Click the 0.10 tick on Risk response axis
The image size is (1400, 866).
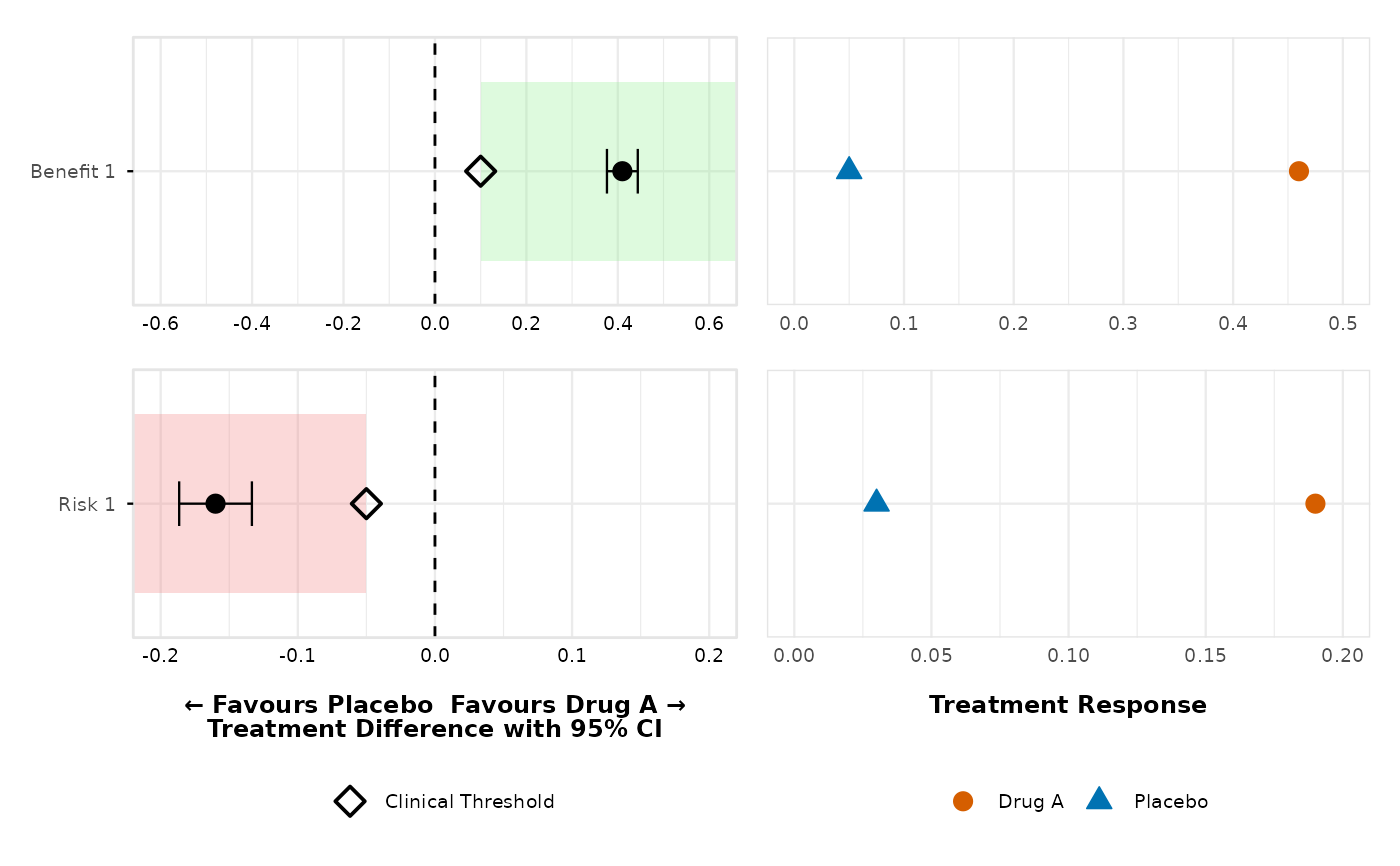1068,656
